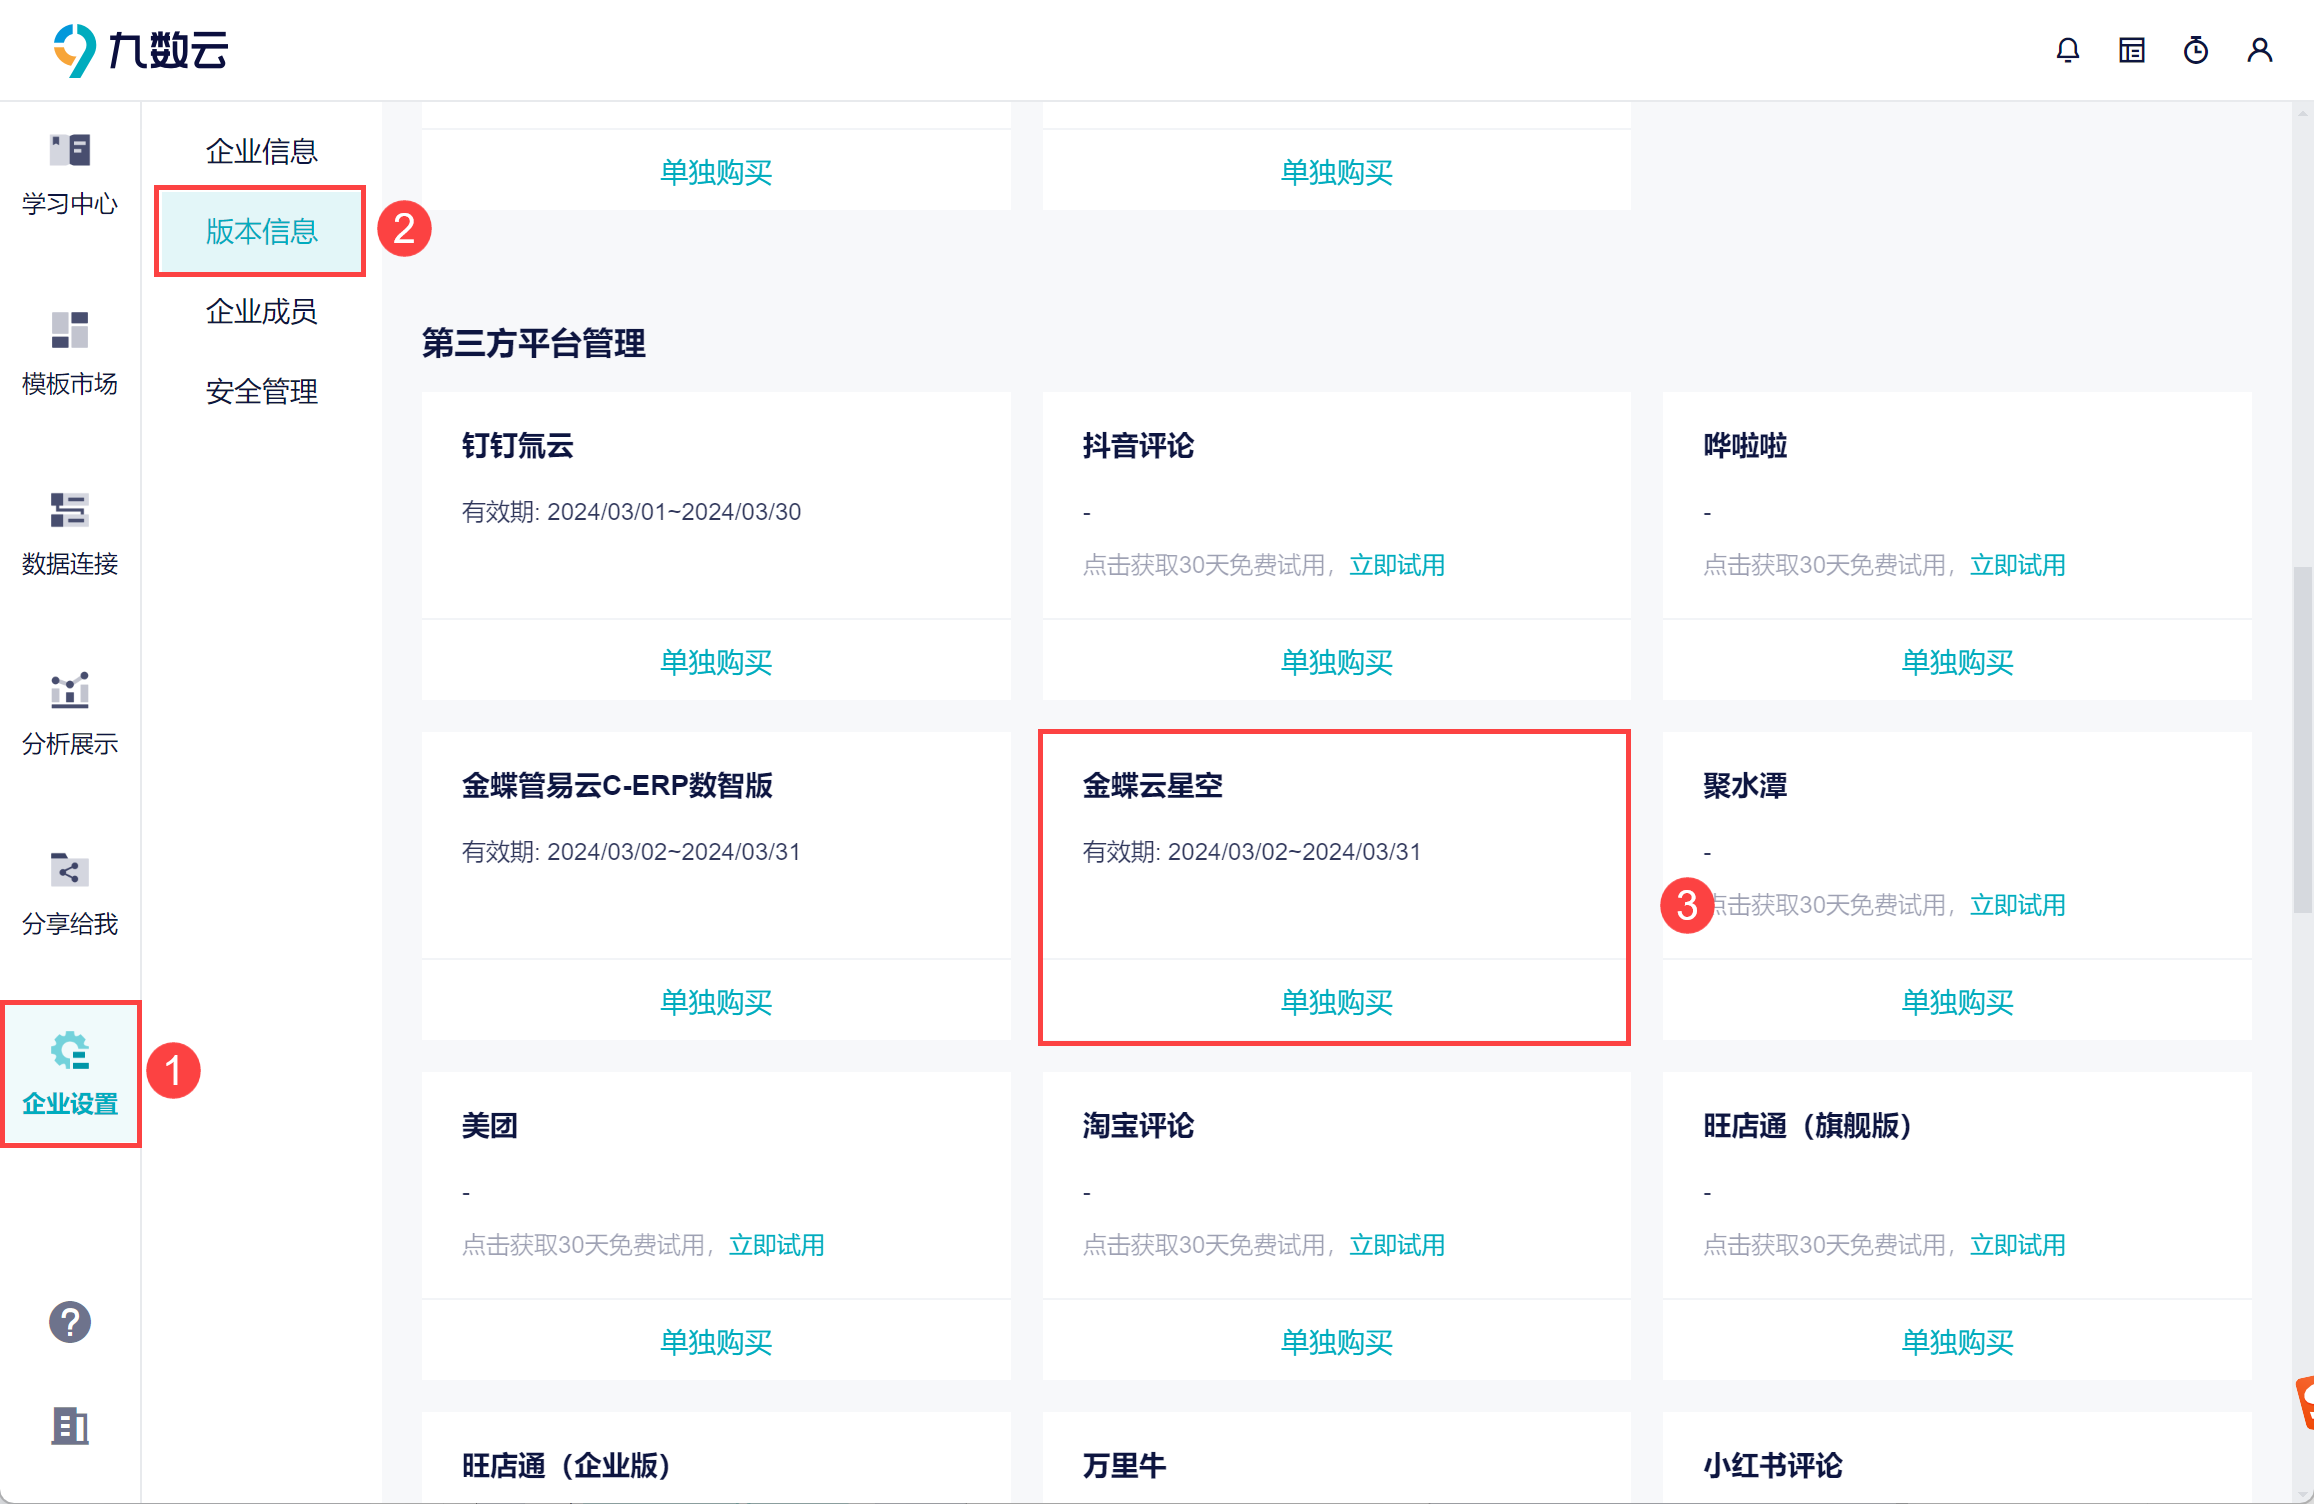Click 立即试用 for 美团
The image size is (2314, 1504).
click(x=776, y=1245)
